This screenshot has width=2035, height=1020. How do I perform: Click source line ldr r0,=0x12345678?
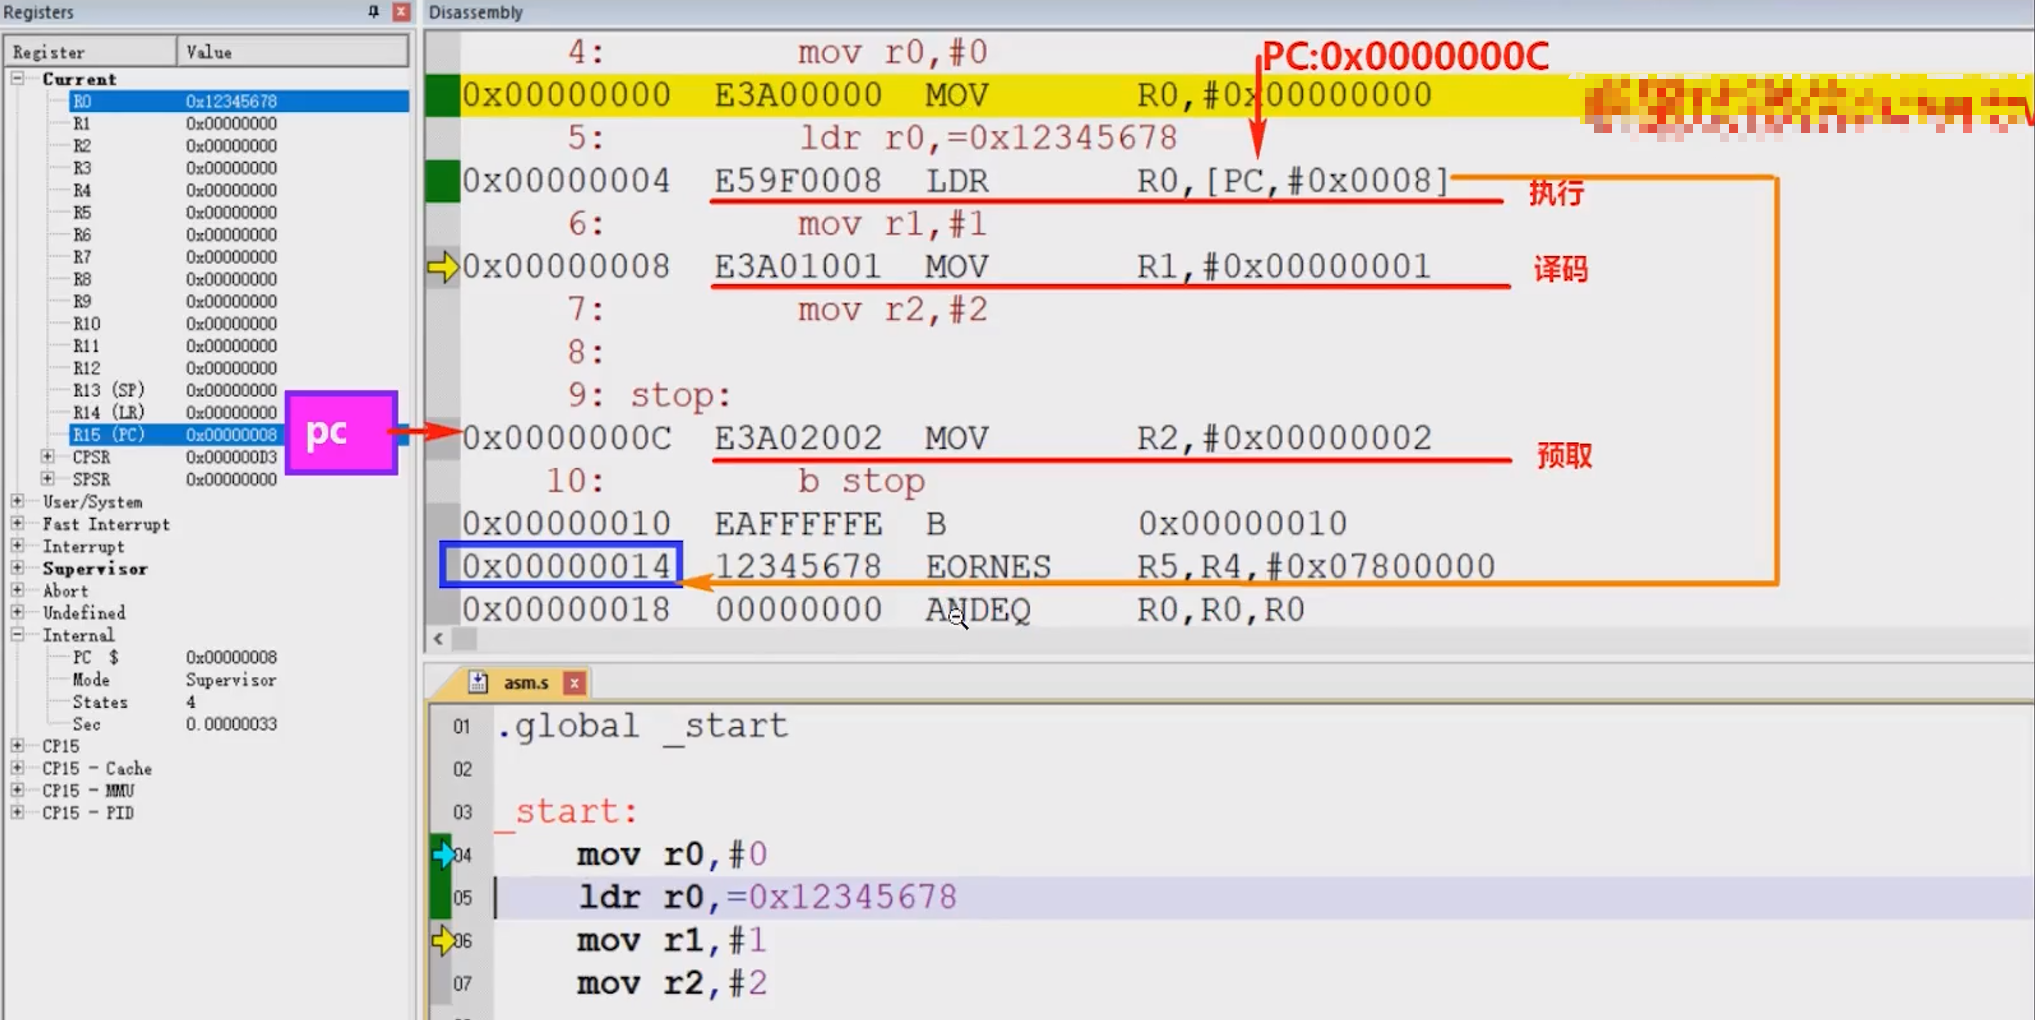click(767, 897)
